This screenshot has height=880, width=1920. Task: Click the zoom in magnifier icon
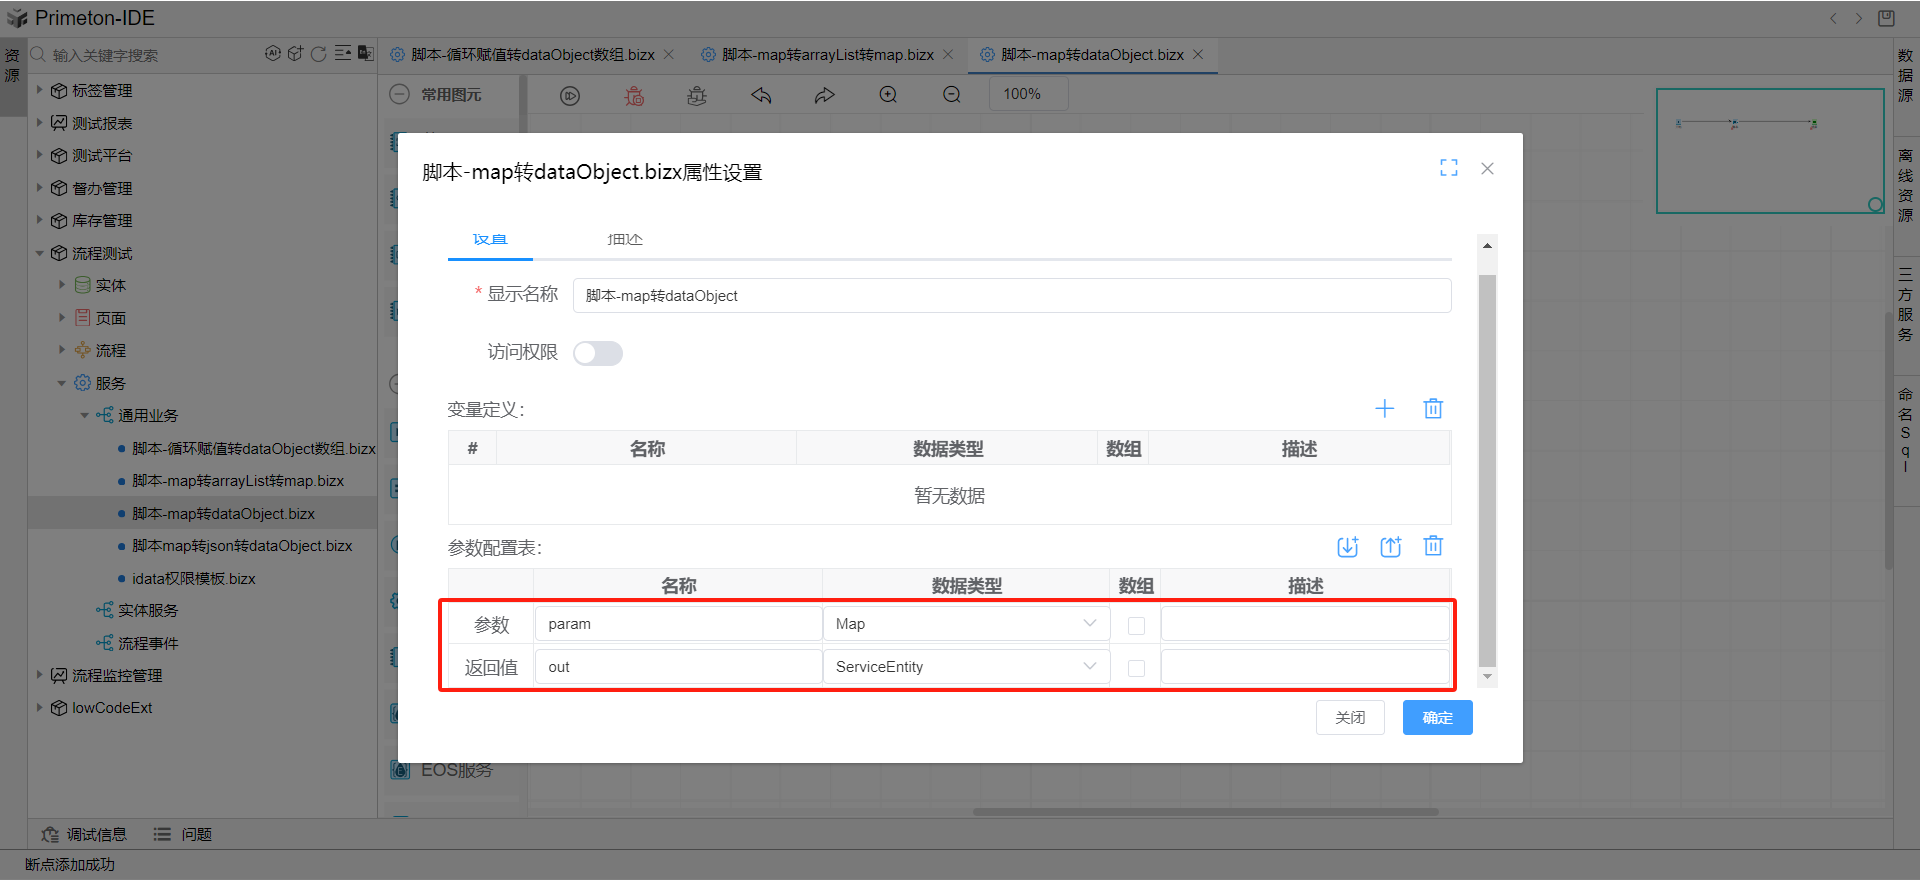point(888,95)
